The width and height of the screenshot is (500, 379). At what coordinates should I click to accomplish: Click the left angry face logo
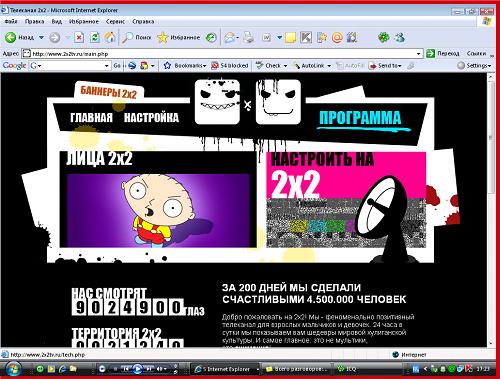click(x=217, y=102)
